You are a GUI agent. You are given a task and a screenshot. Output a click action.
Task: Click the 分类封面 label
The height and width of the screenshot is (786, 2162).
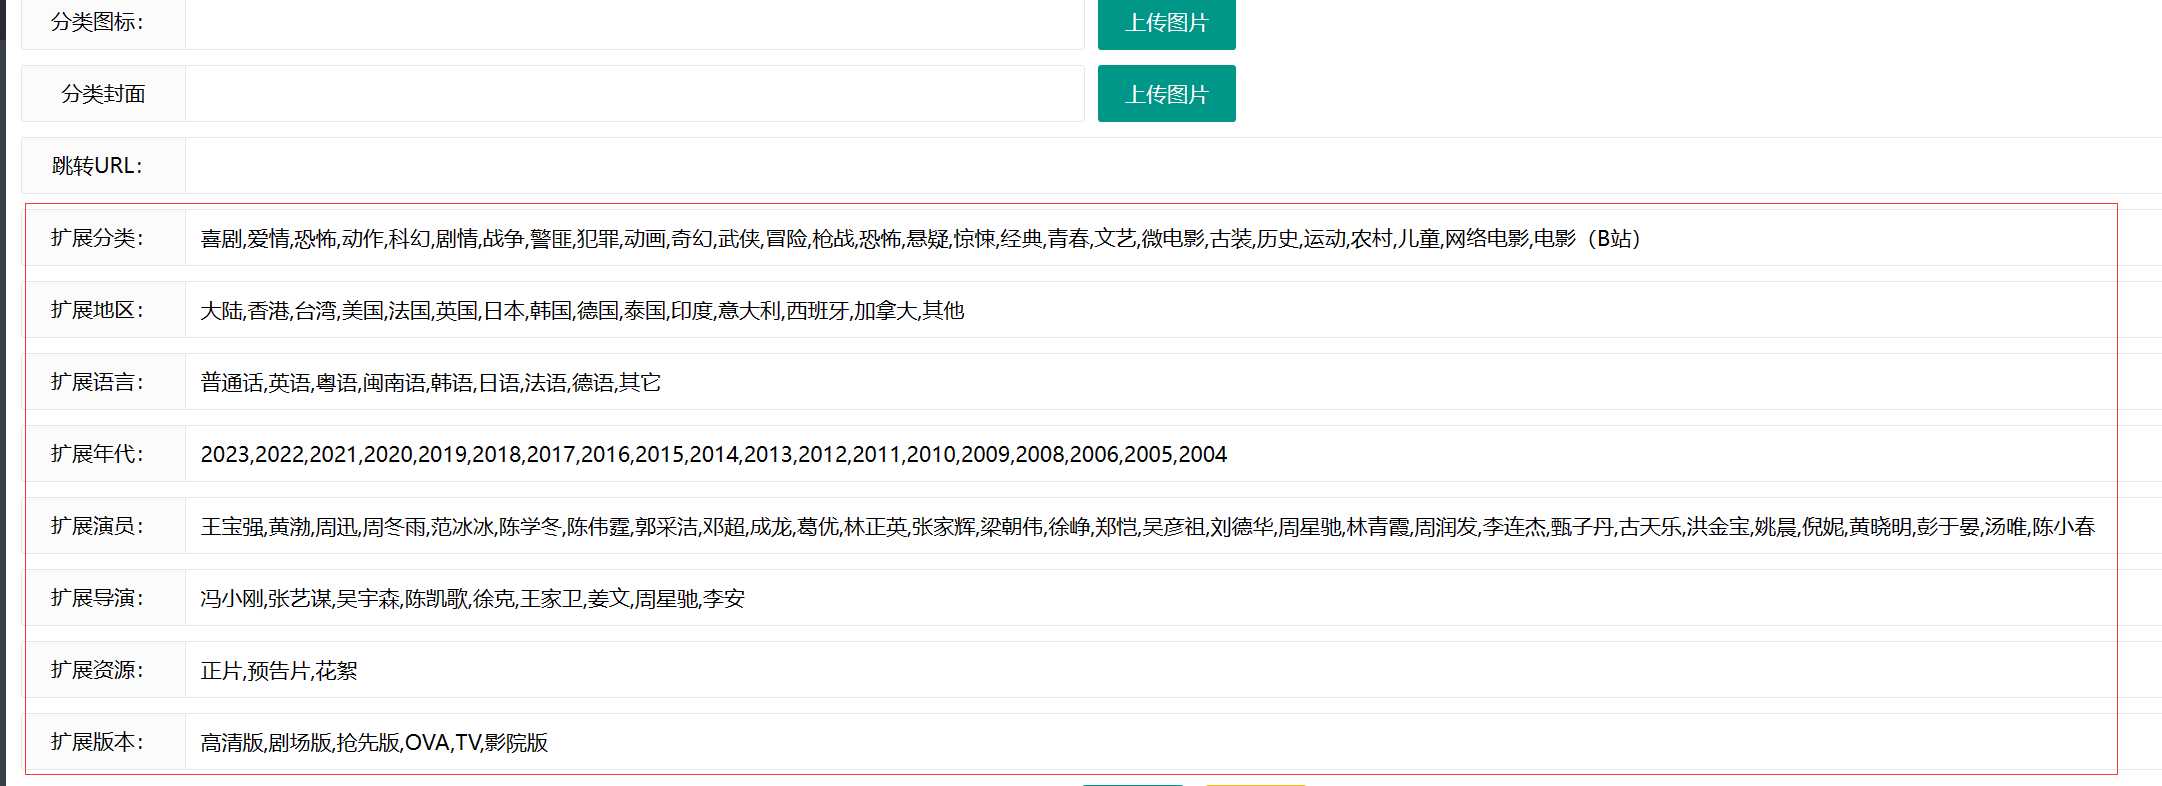(x=103, y=94)
